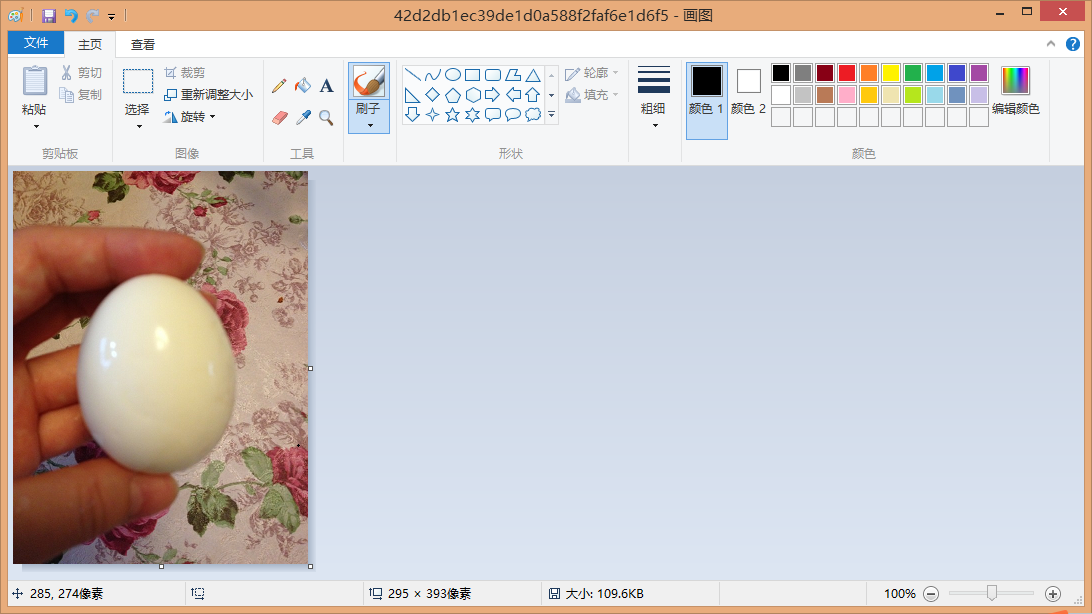This screenshot has width=1092, height=614.
Task: Click the Paste (粘贴) clipboard button
Action: [34, 82]
